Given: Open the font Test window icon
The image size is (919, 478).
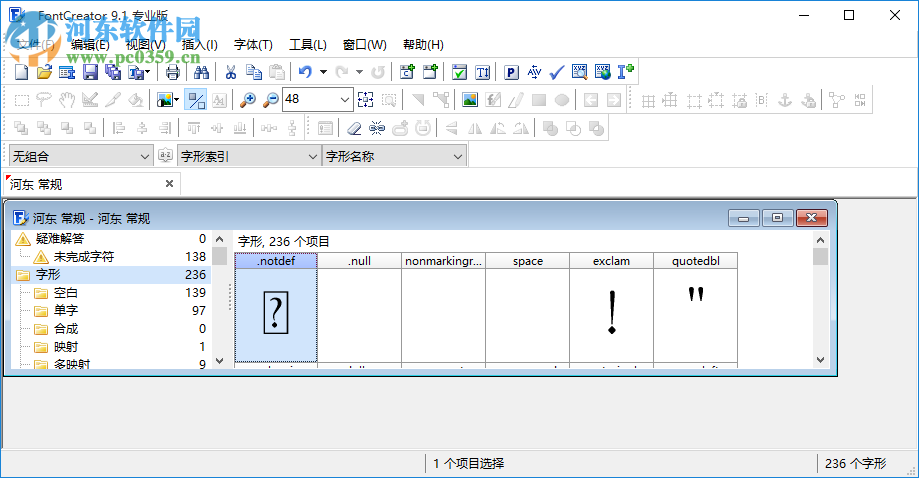Looking at the screenshot, I should [460, 72].
